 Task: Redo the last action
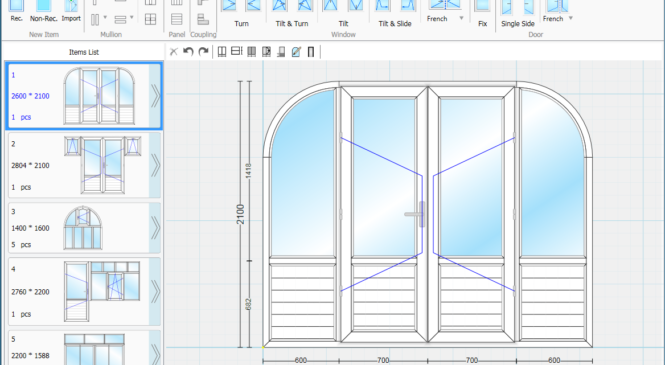tap(204, 52)
